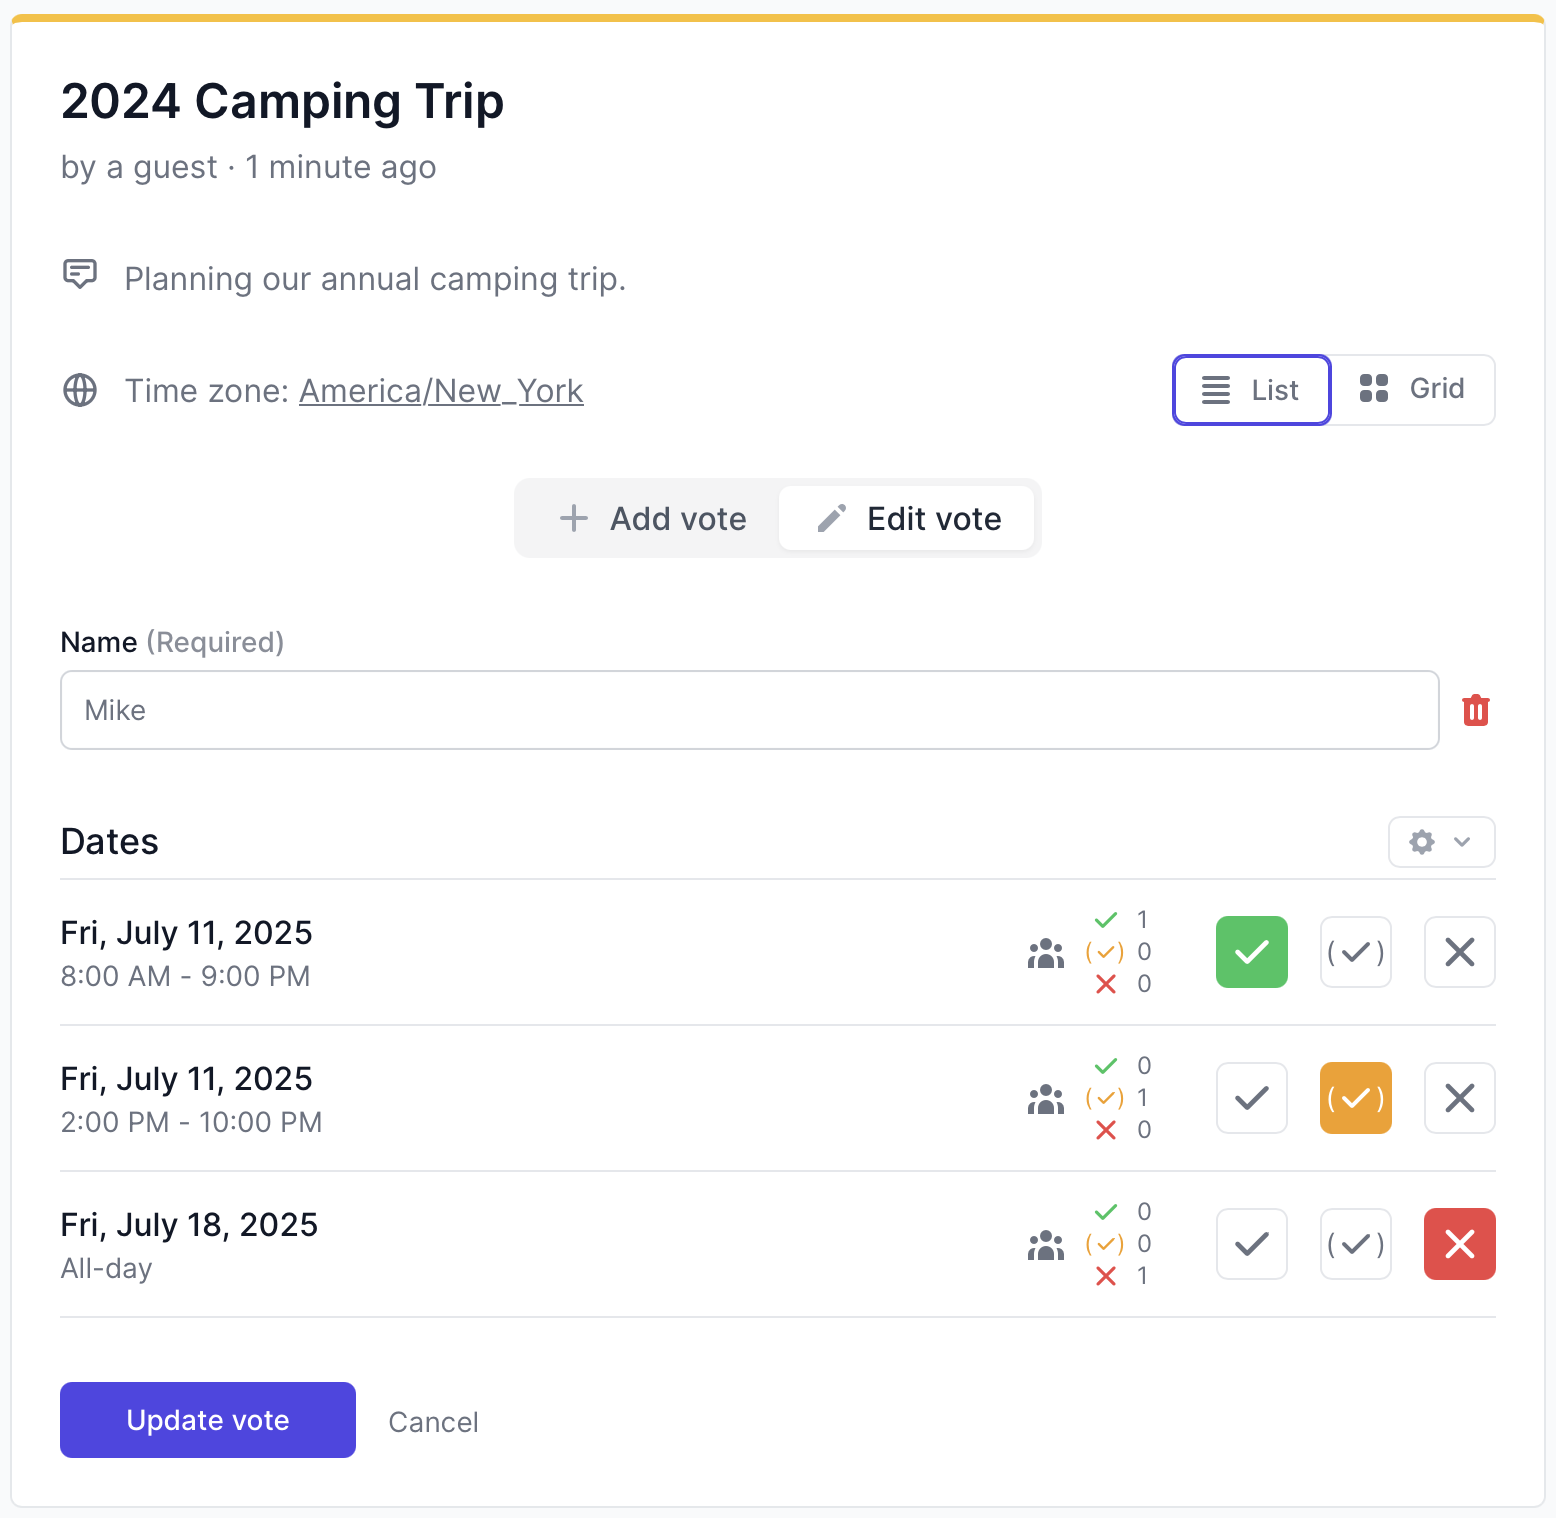
Task: Expand the chevron next to the gear icon
Action: [x=1461, y=842]
